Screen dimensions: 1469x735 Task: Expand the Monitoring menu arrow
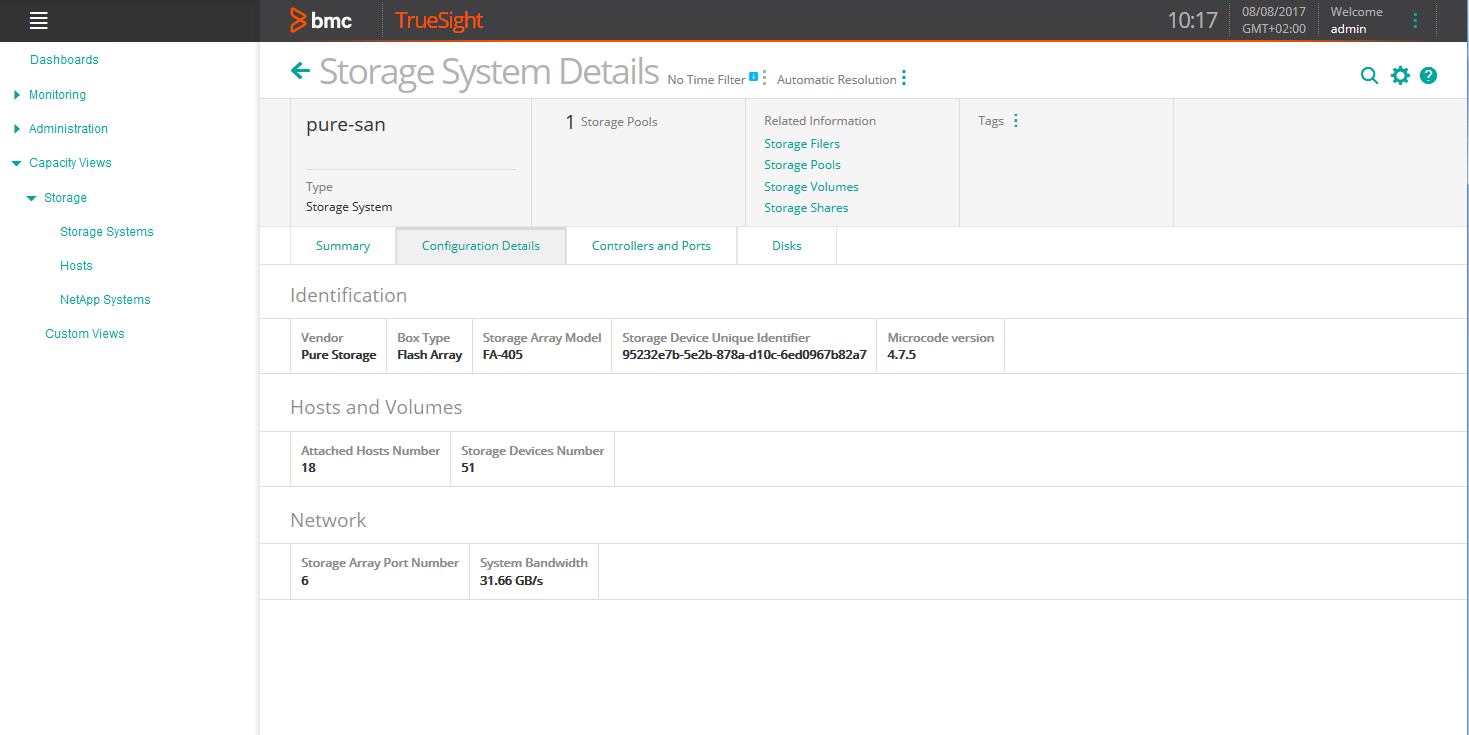[x=17, y=95]
